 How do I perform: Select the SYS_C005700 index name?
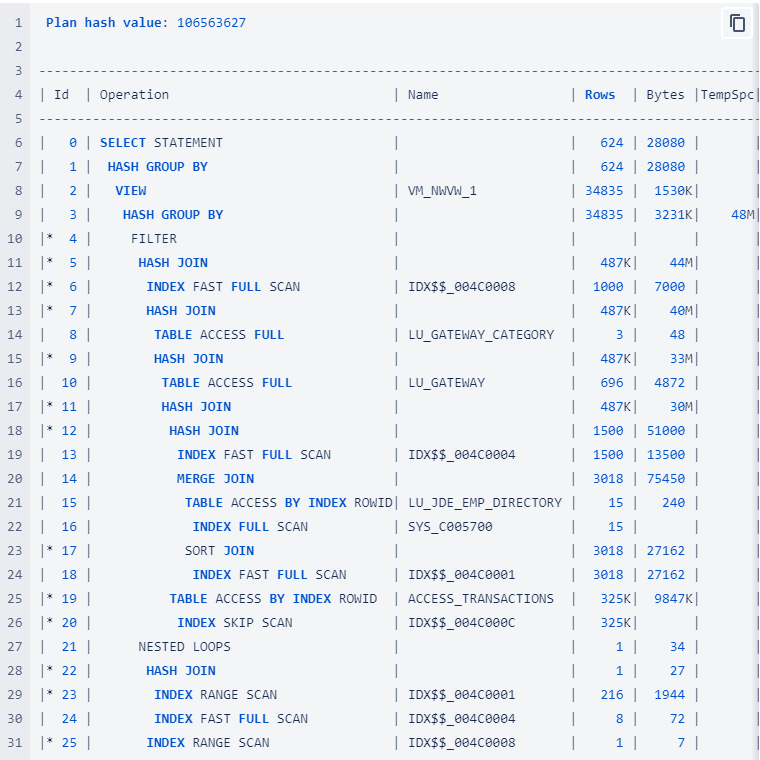tap(450, 527)
